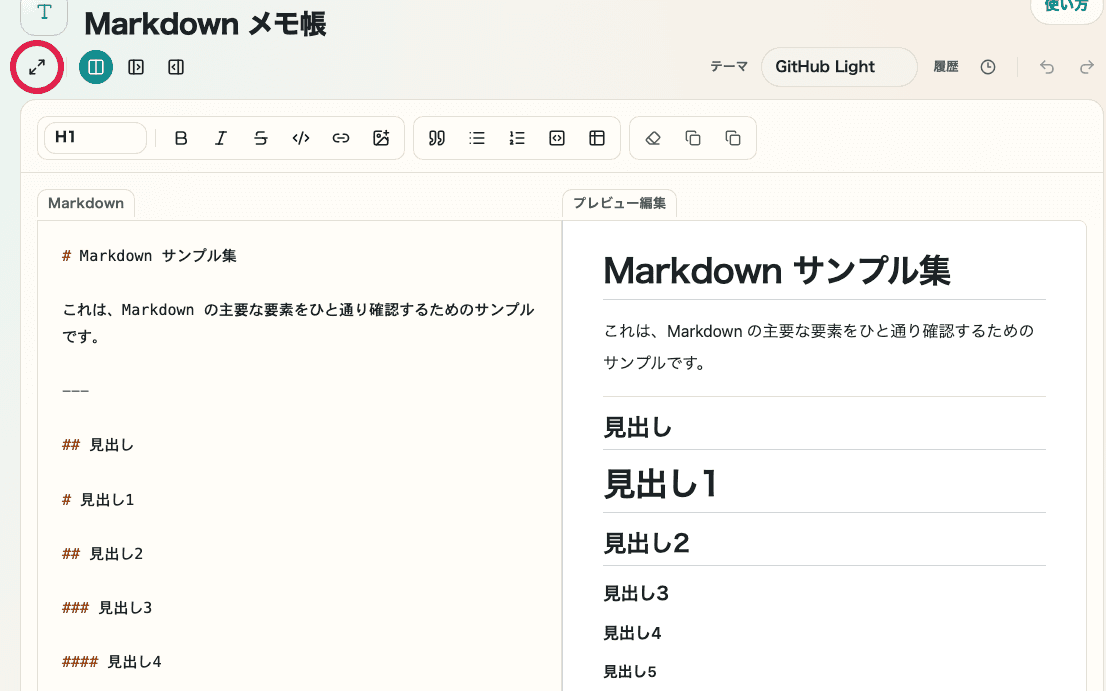The width and height of the screenshot is (1106, 691).
Task: Insert an inline code snippet
Action: pos(301,138)
